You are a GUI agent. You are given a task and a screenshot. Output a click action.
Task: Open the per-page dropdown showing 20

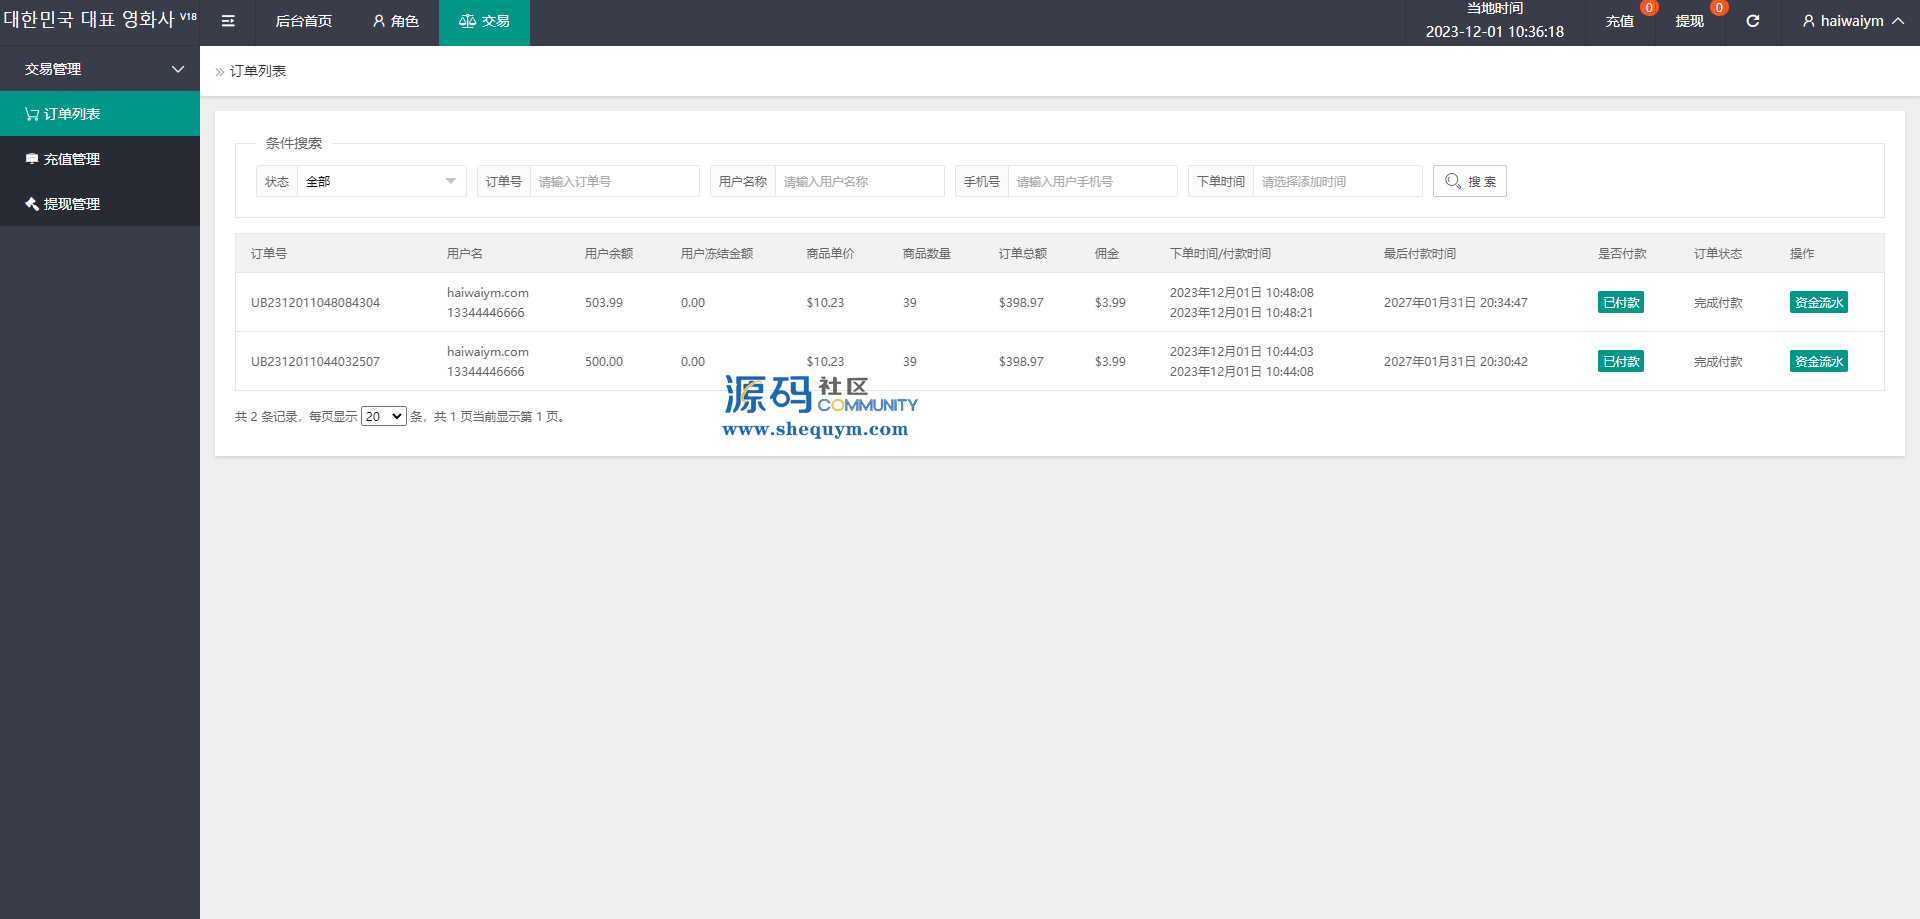[383, 416]
